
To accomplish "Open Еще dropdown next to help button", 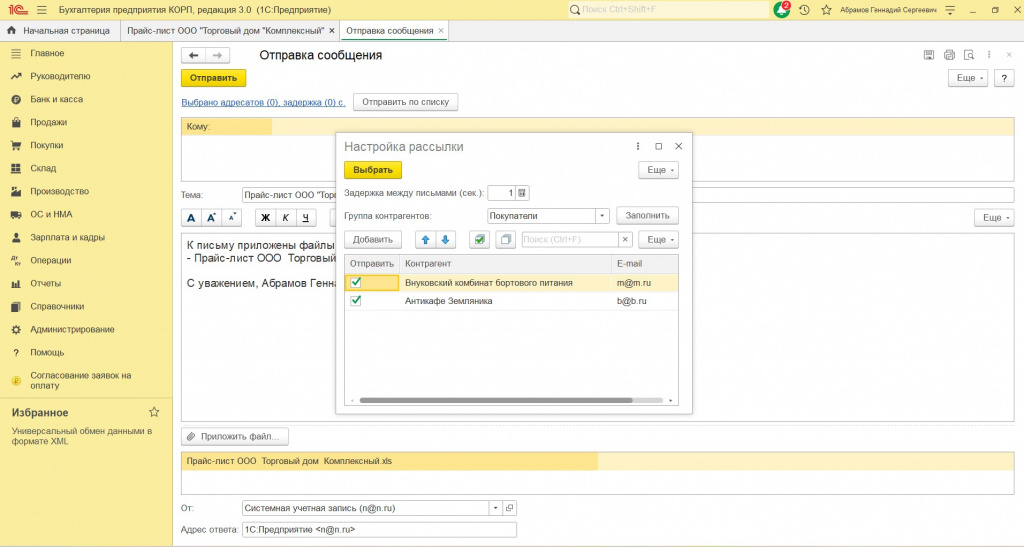I will (968, 78).
